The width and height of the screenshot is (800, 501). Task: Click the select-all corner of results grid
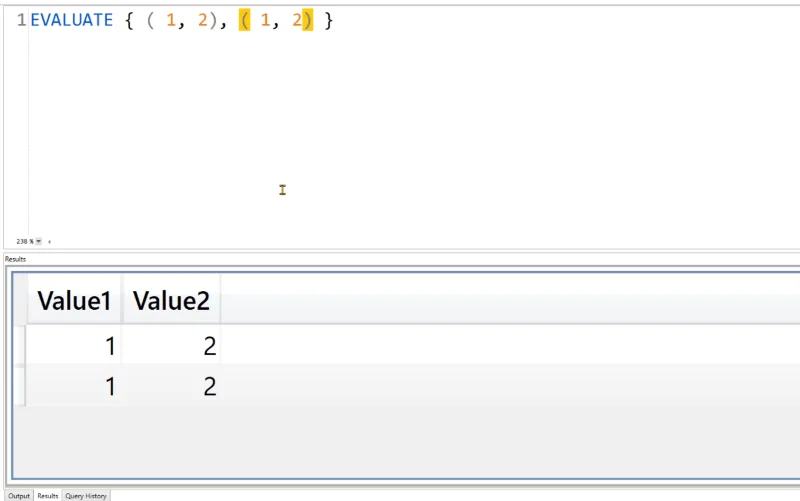pyautogui.click(x=20, y=300)
